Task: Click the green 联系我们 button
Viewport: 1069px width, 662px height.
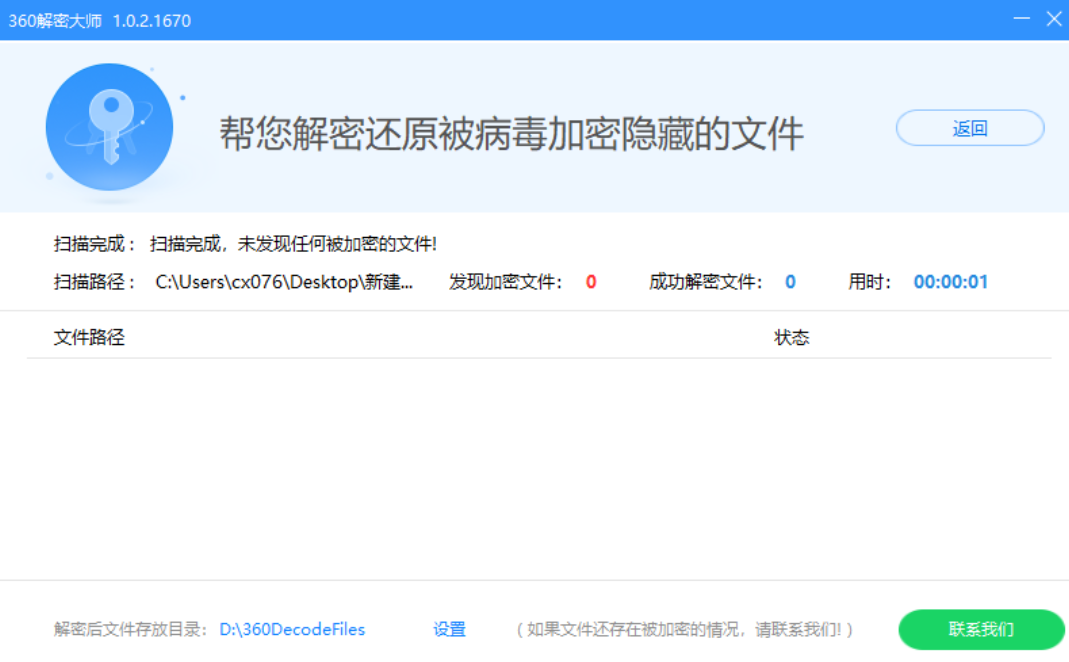Action: point(981,630)
